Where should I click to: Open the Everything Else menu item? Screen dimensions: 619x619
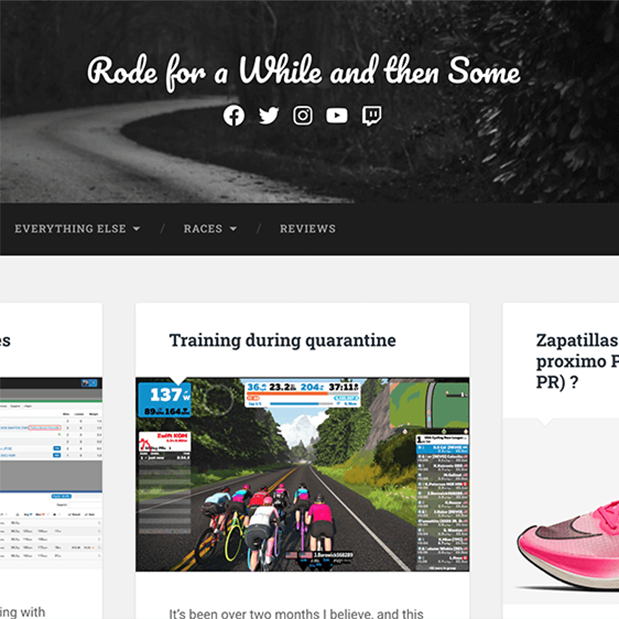[70, 229]
